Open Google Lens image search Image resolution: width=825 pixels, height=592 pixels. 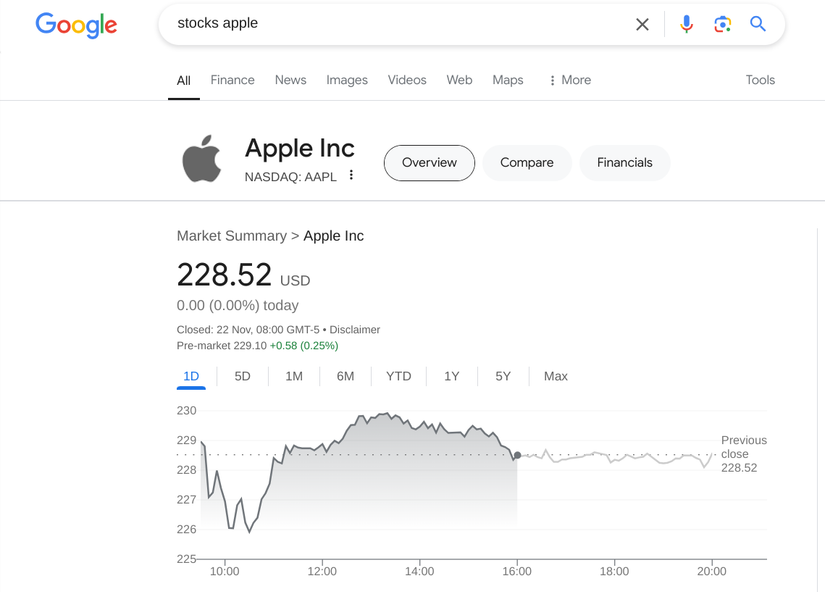click(722, 24)
